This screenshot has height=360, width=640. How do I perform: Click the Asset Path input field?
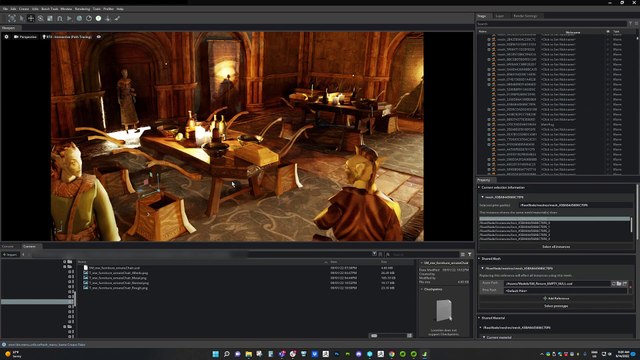coord(557,283)
